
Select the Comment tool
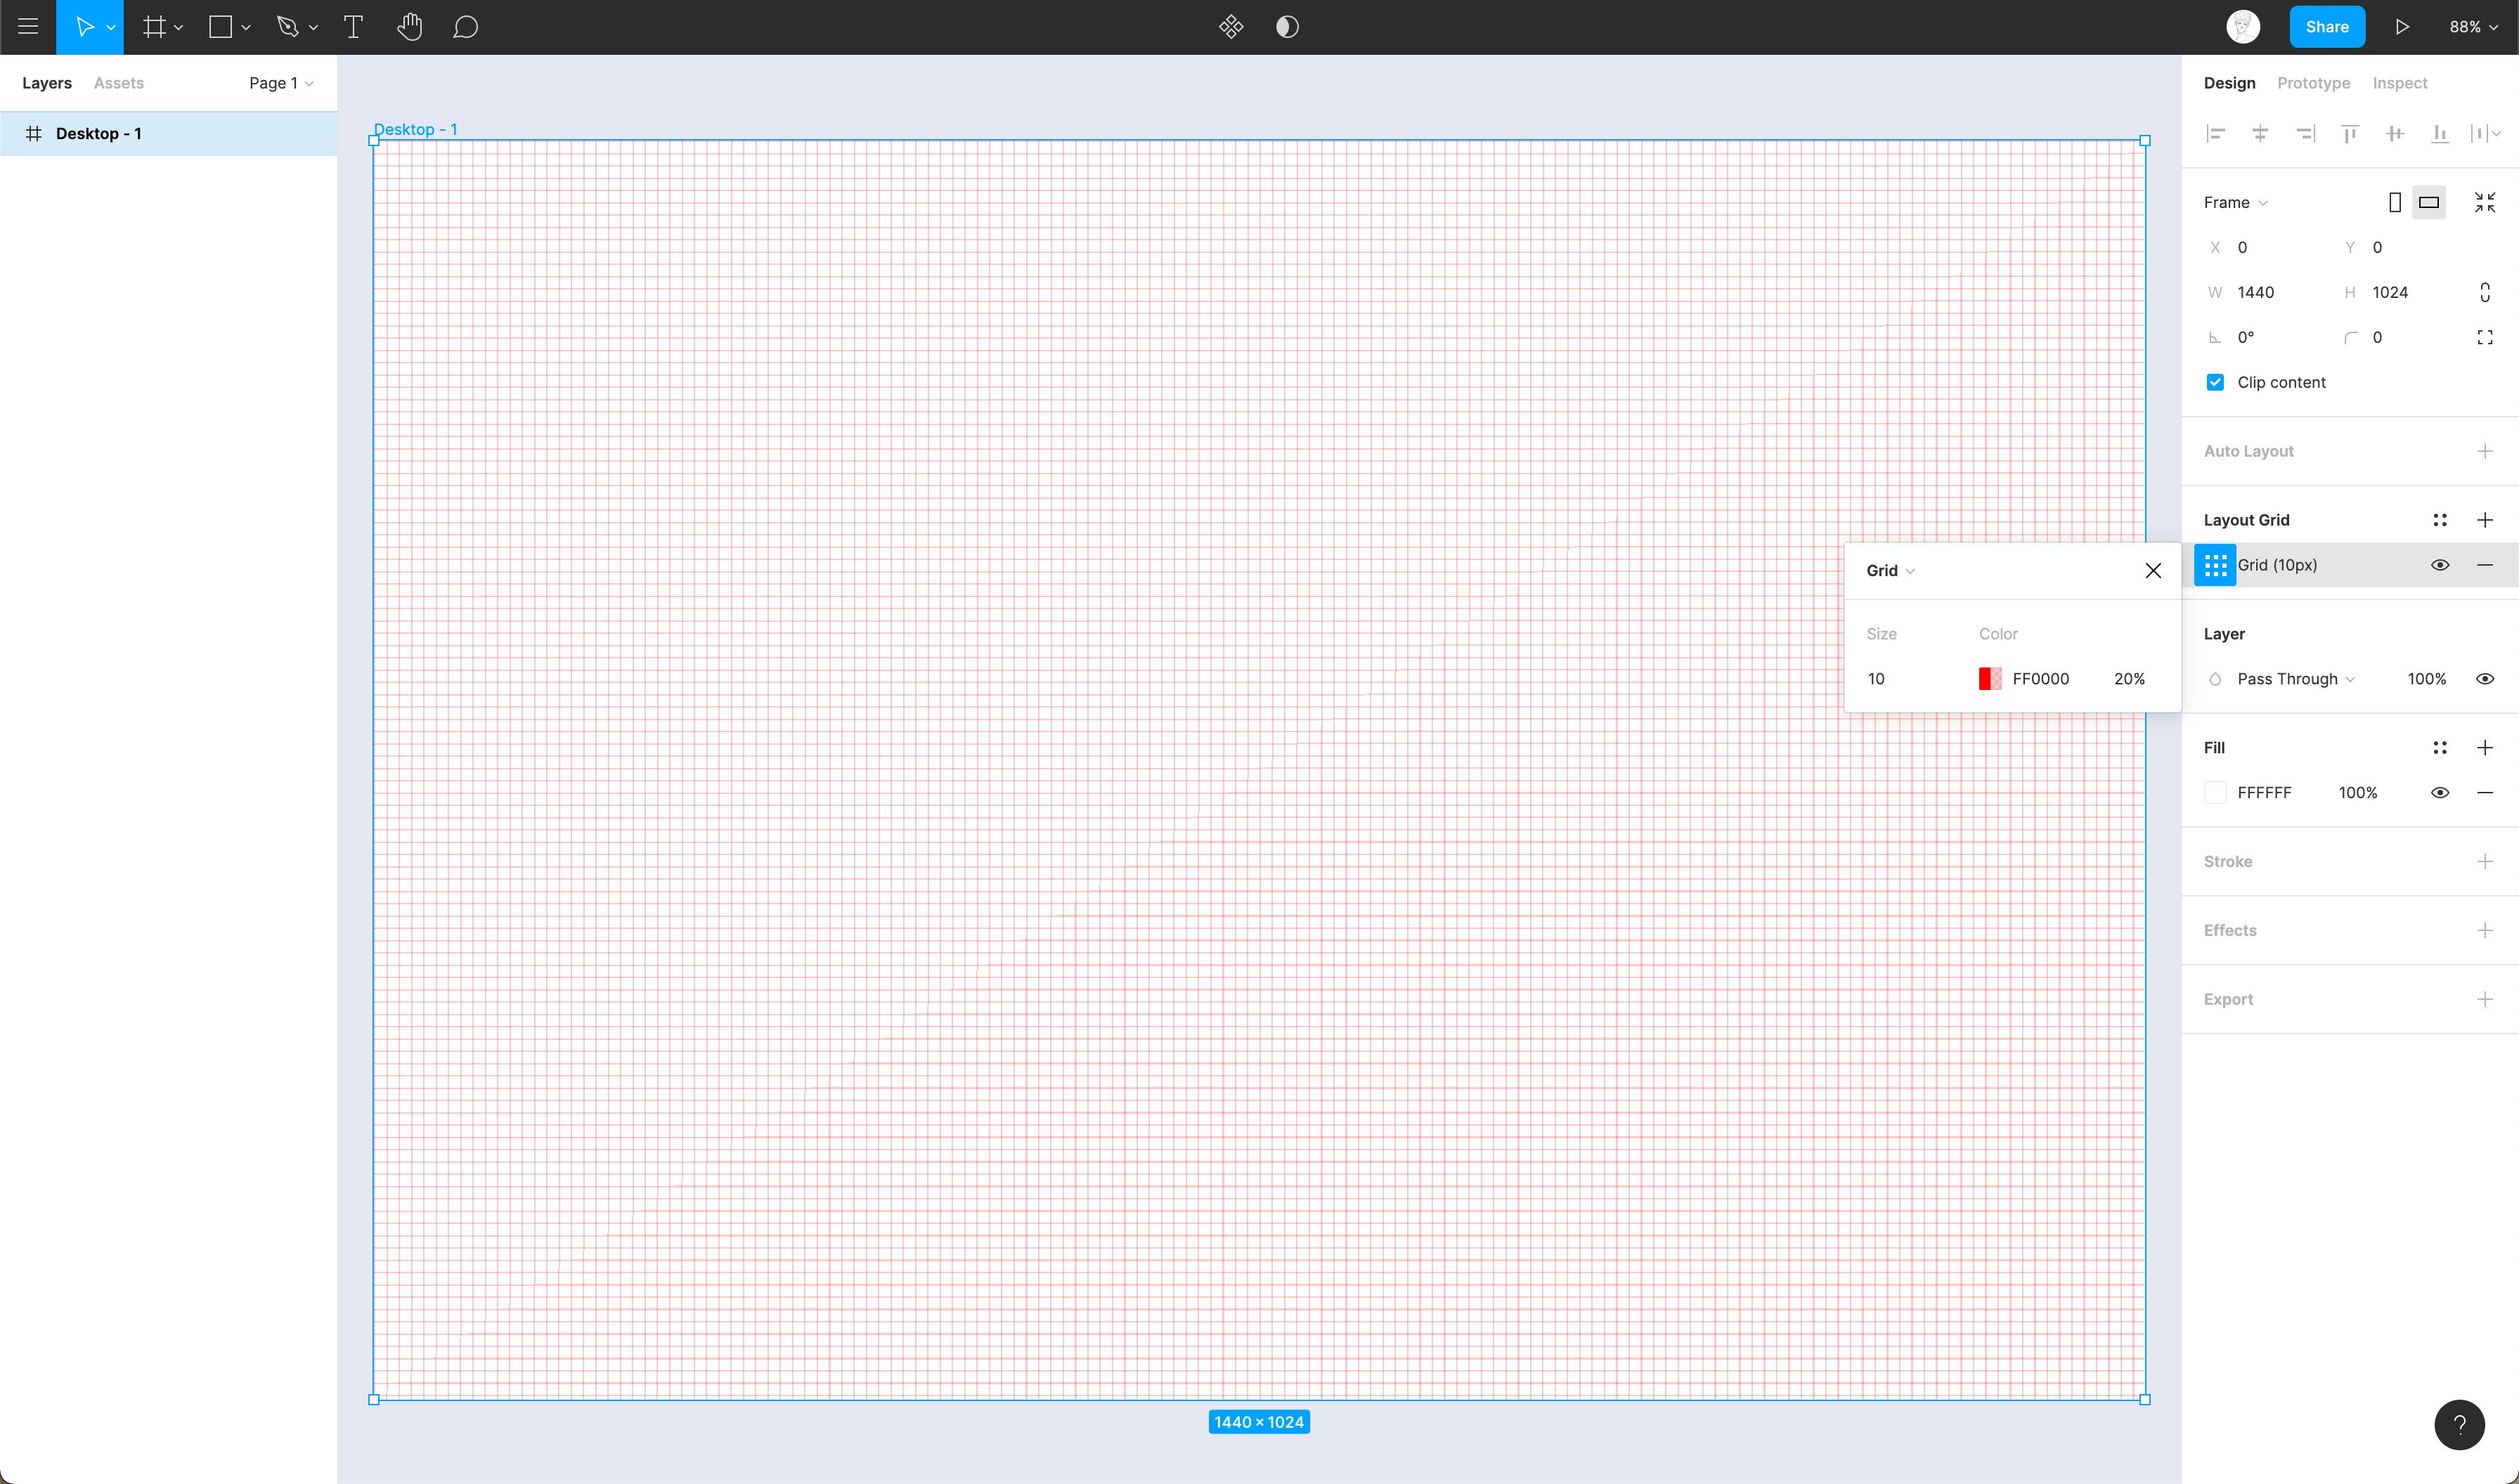[x=465, y=27]
